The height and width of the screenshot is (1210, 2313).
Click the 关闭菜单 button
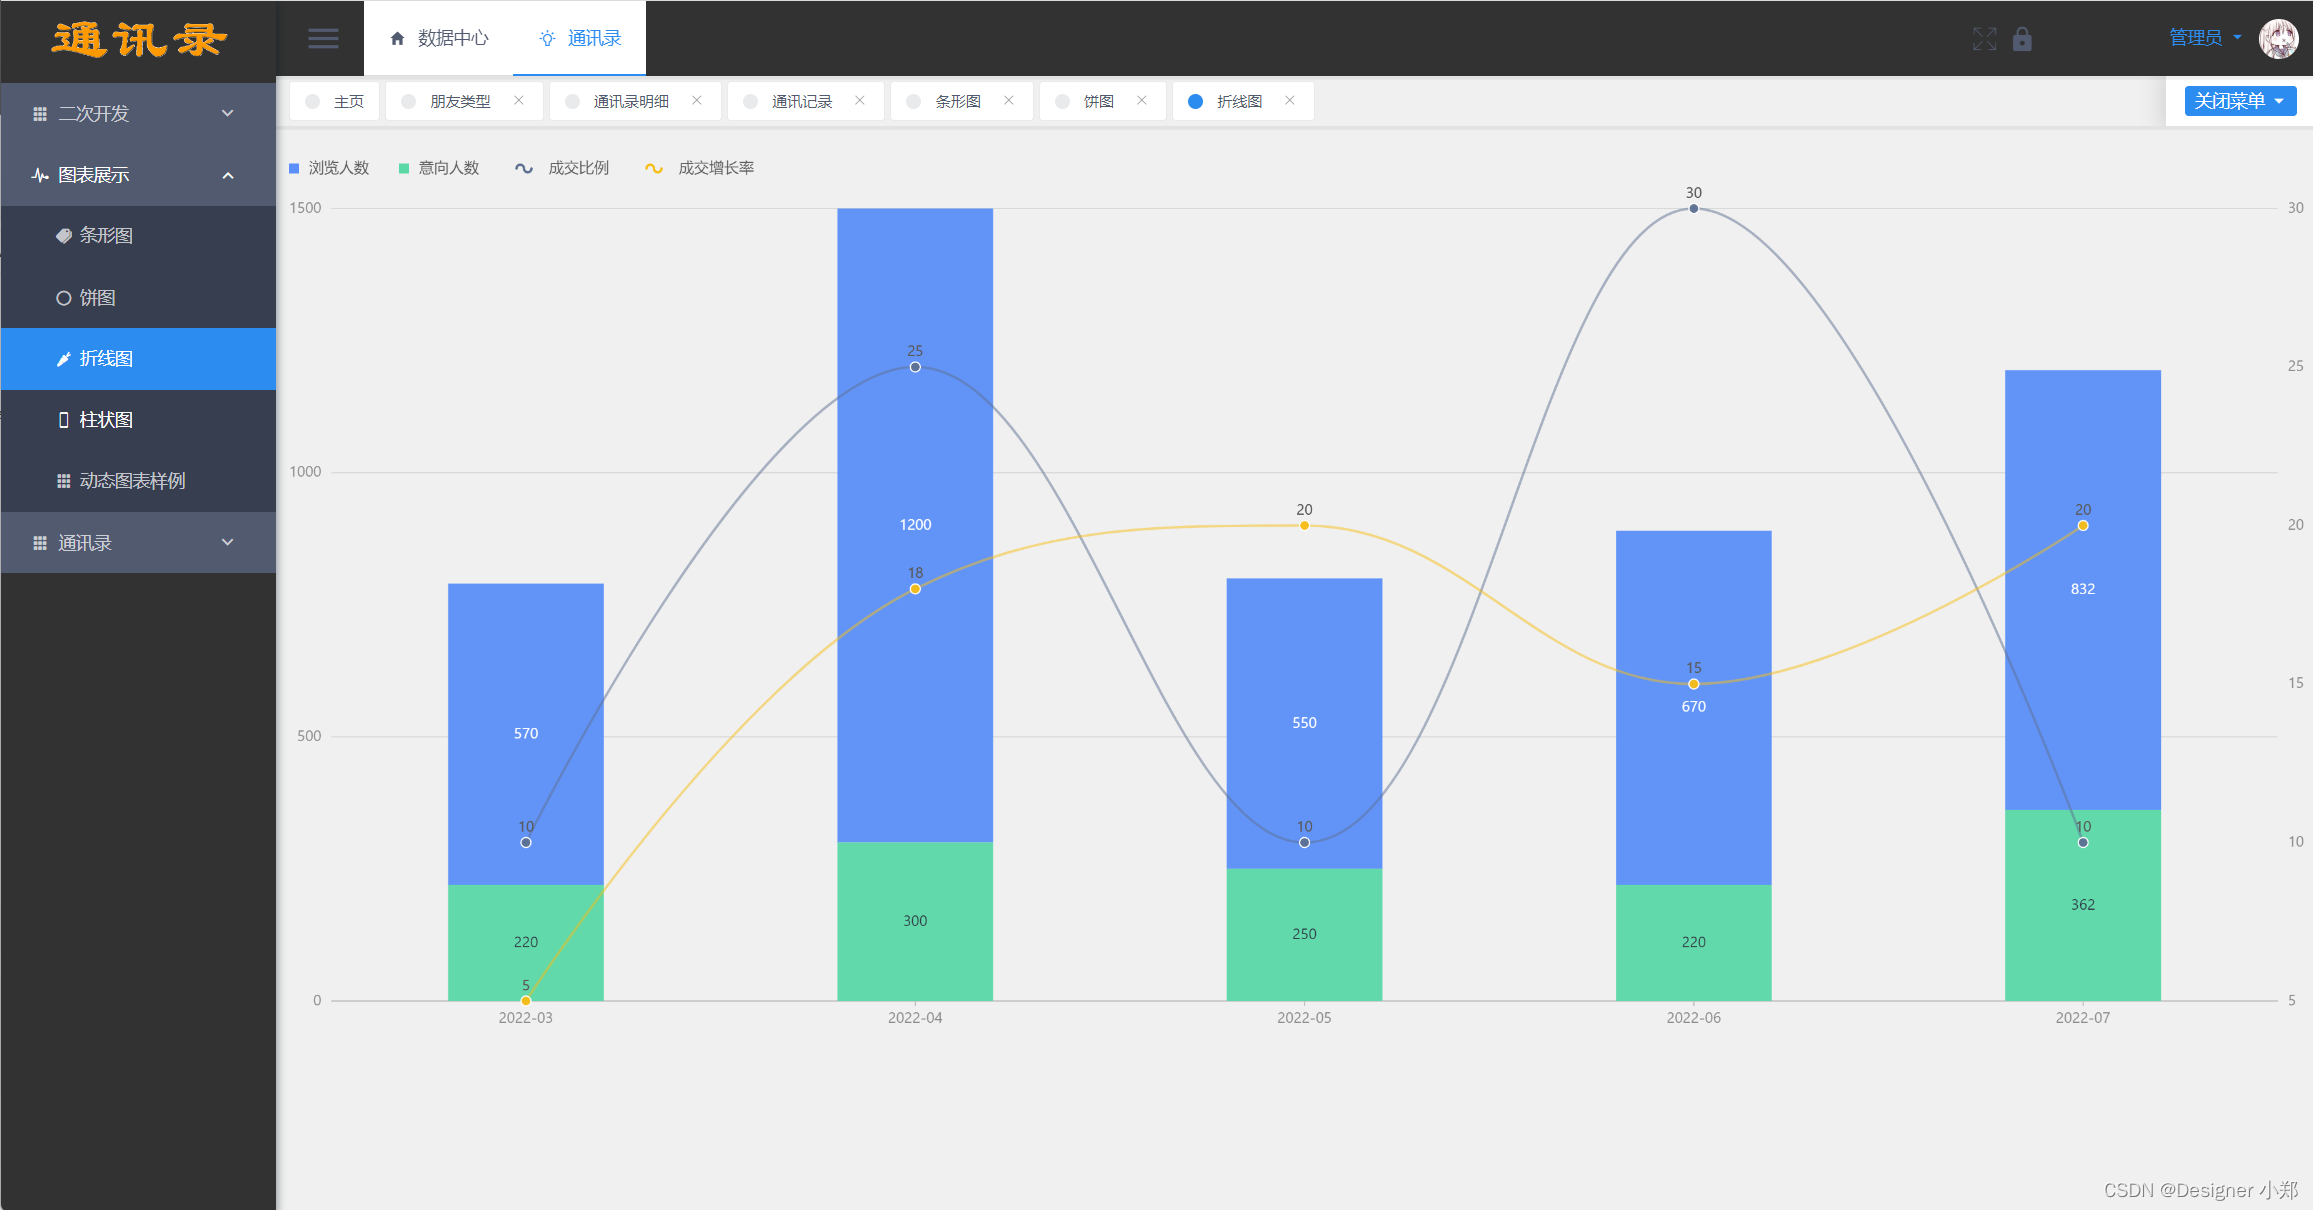coord(2239,101)
